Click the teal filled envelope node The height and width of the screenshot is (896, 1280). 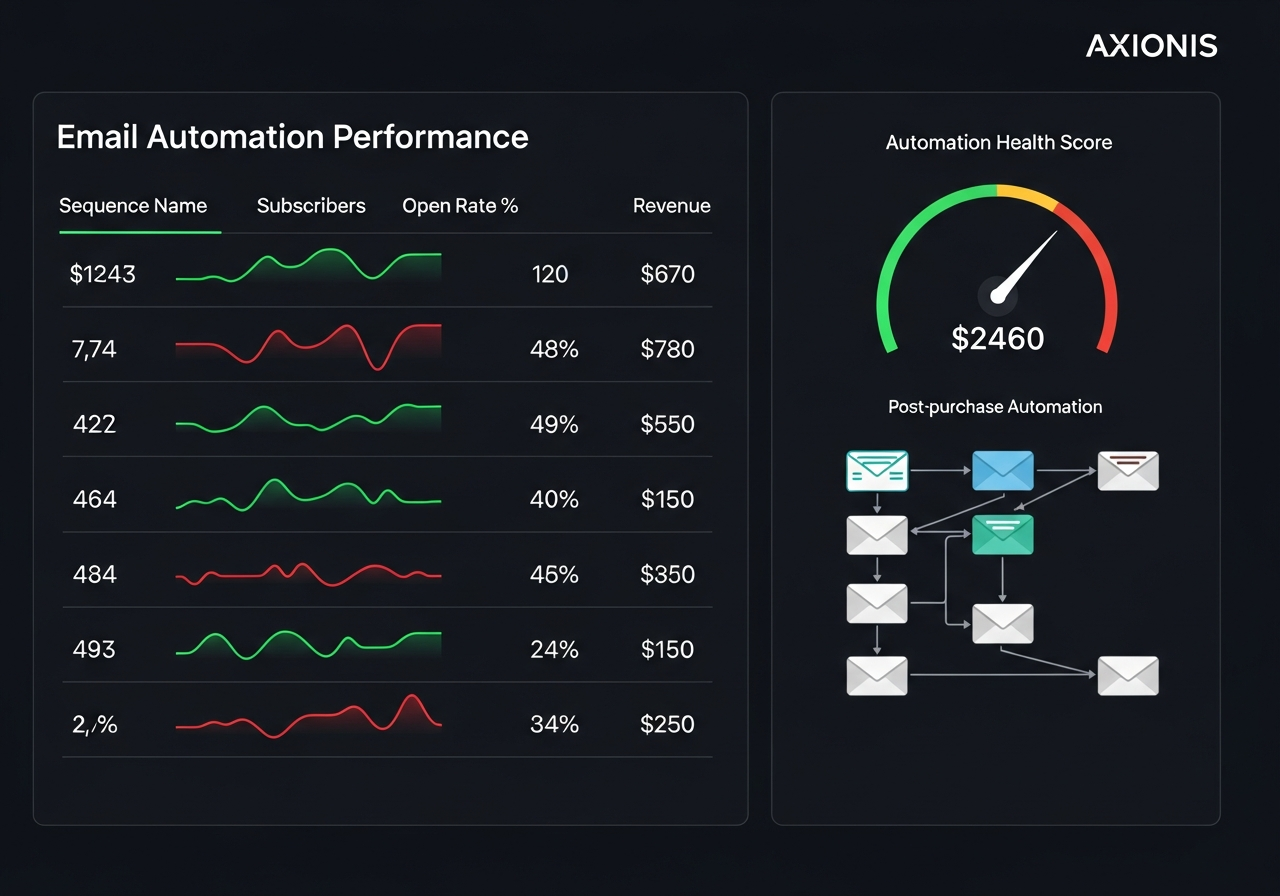click(1003, 535)
